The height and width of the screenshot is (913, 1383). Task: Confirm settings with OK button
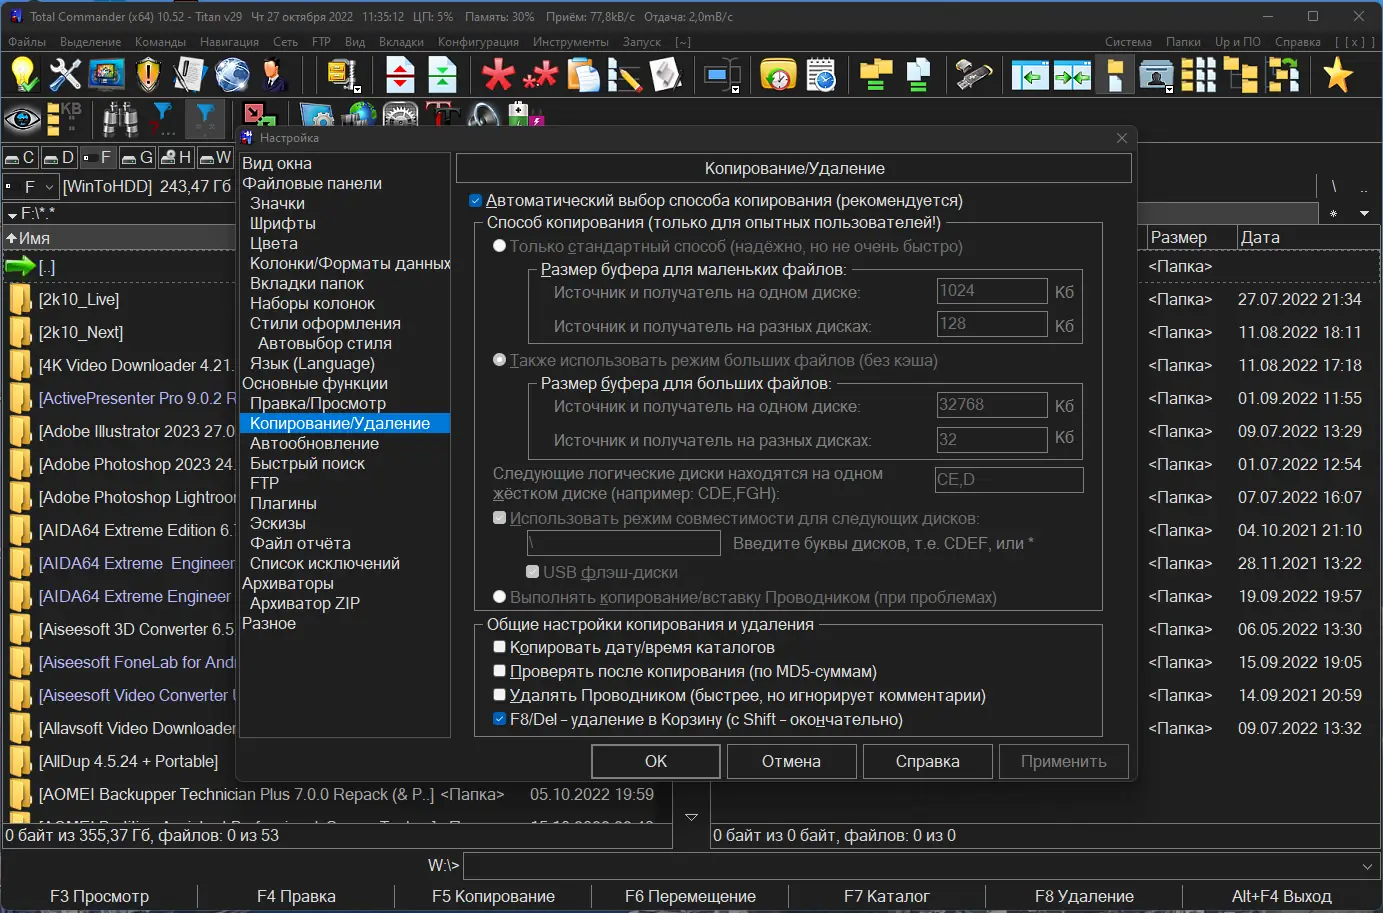[656, 761]
